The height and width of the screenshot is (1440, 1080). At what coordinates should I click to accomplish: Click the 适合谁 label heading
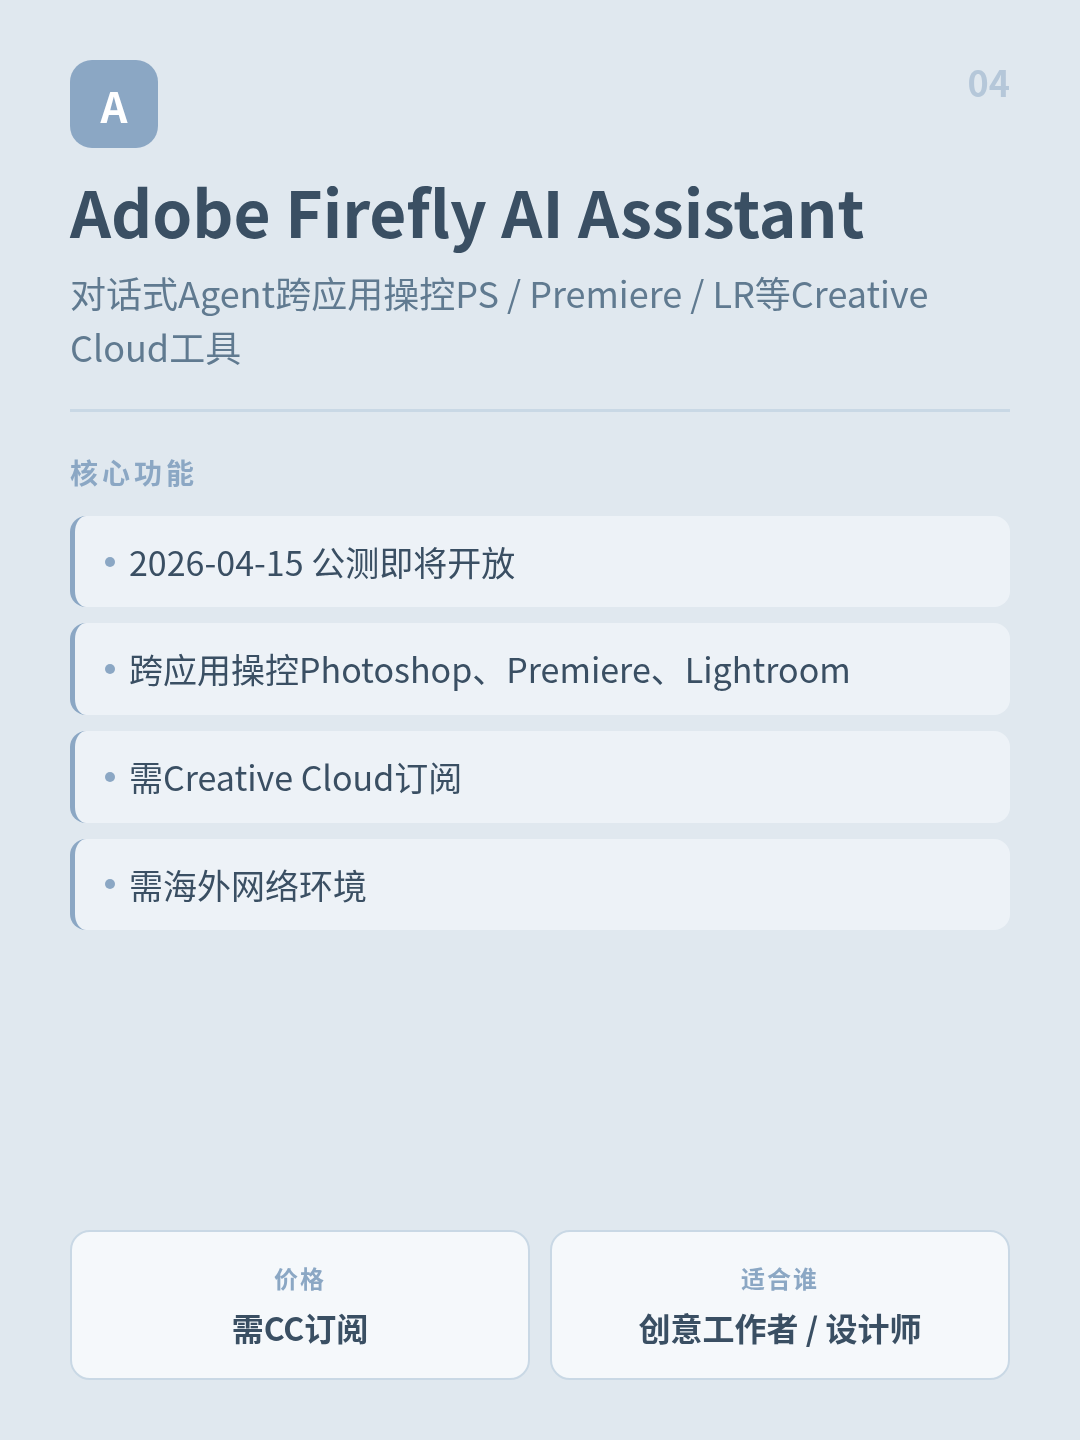(x=780, y=1279)
